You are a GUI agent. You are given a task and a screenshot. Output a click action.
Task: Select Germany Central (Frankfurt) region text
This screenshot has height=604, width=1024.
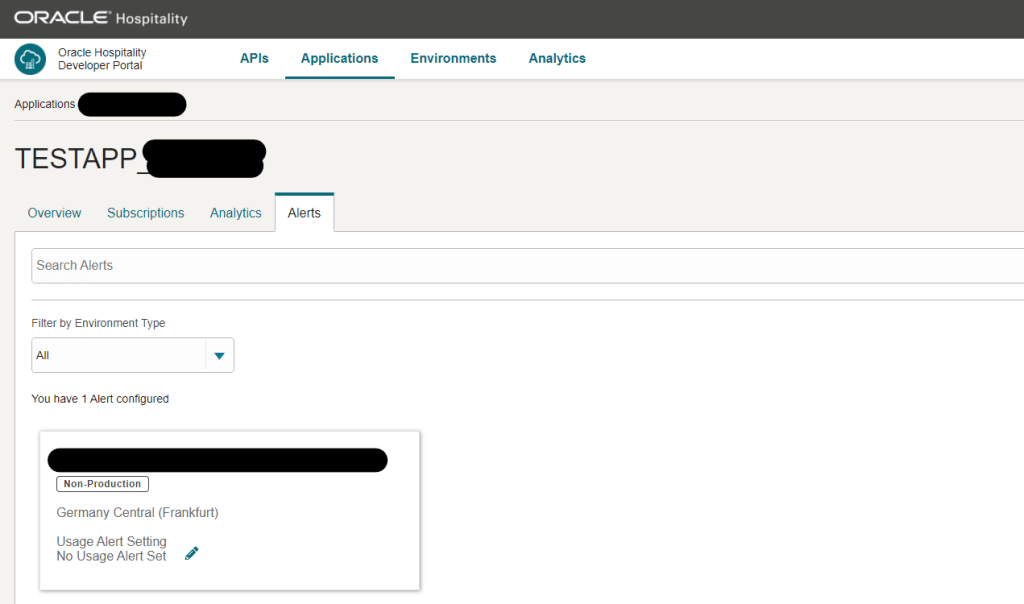point(137,512)
